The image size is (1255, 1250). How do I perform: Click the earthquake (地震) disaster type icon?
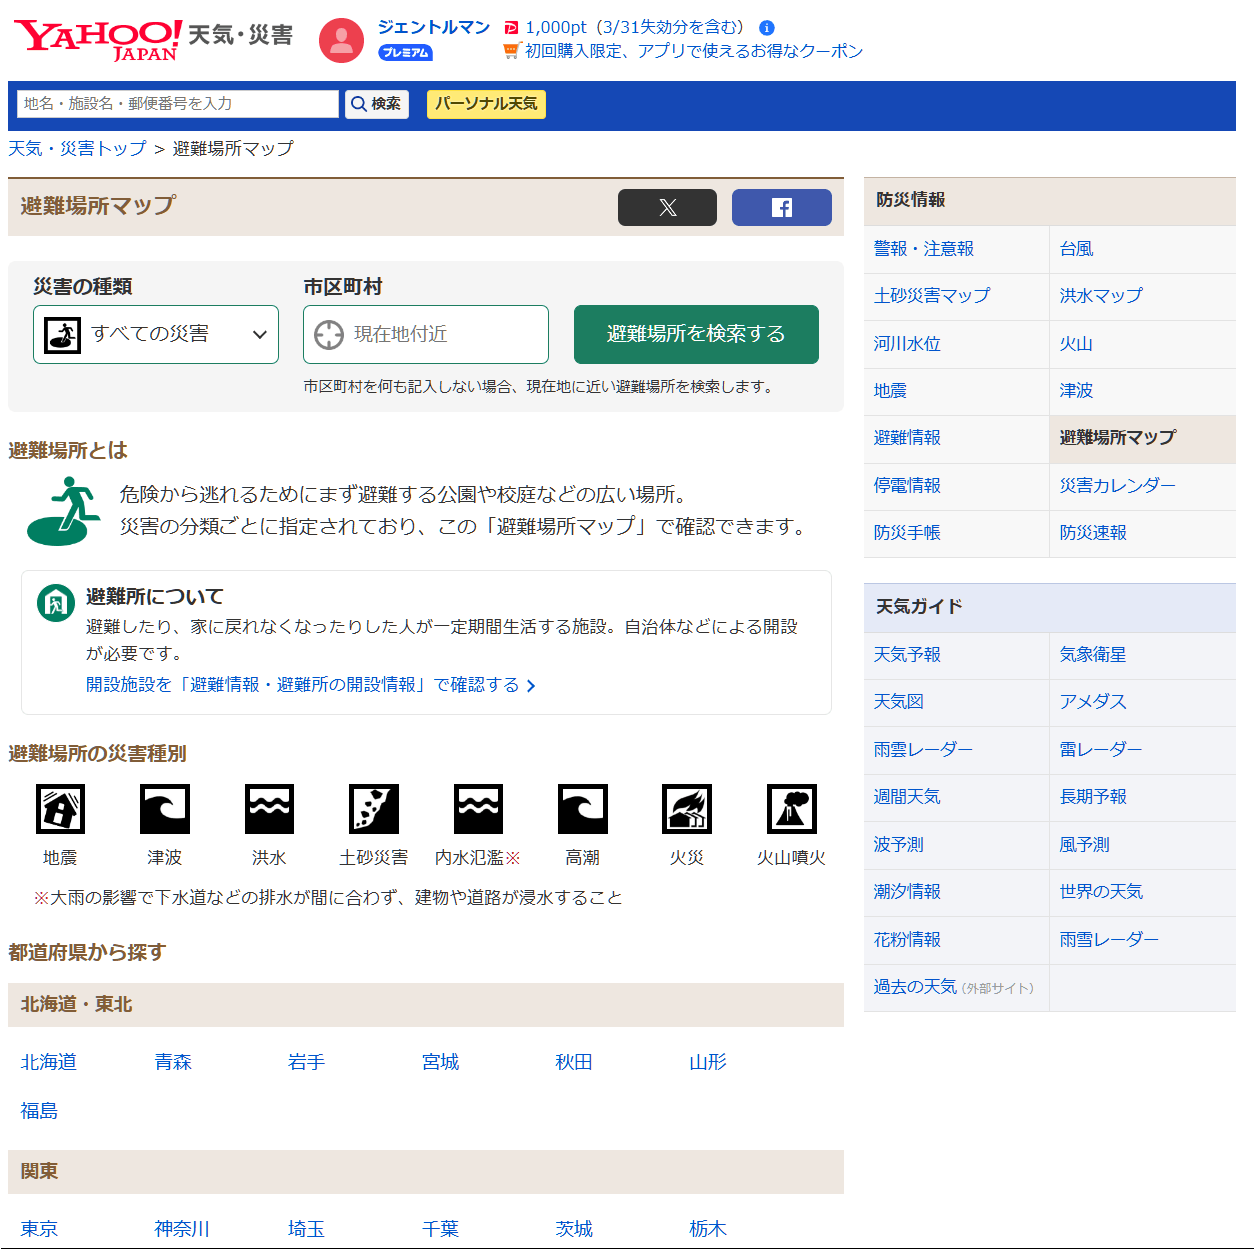click(60, 809)
